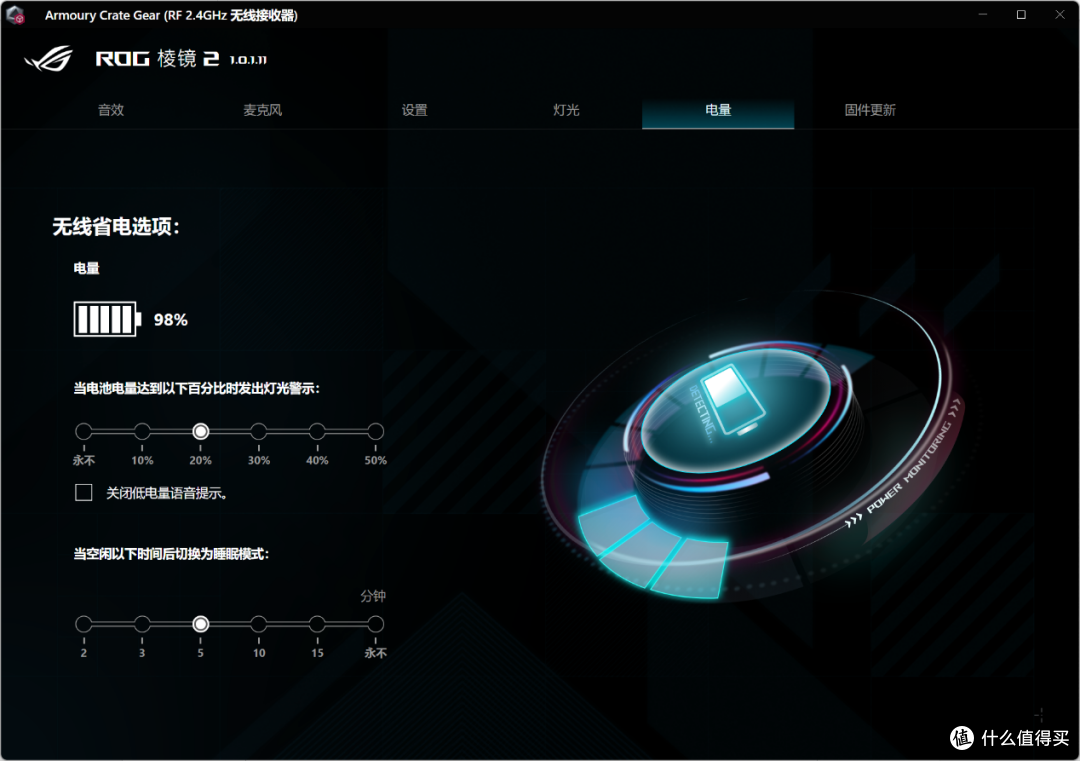The image size is (1080, 761).
Task: Click the 分钟 unit label
Action: click(373, 596)
